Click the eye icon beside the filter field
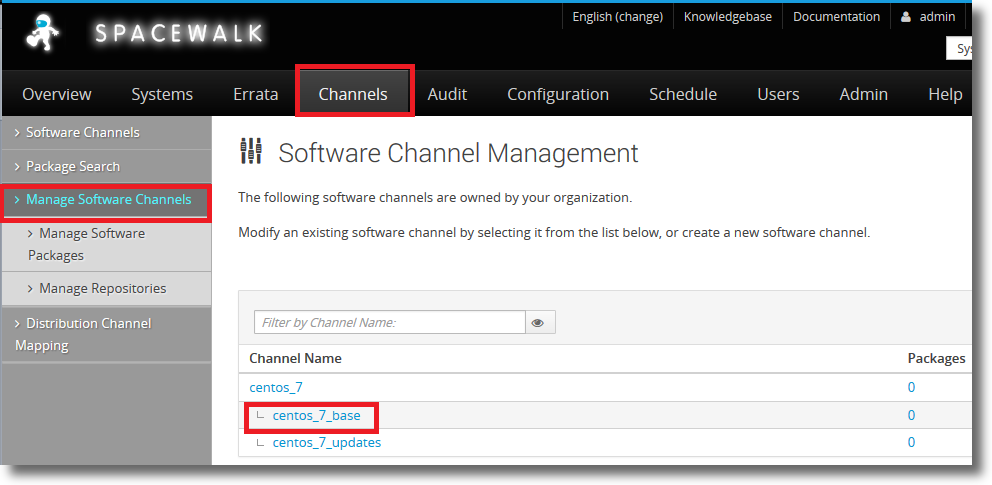 (538, 322)
